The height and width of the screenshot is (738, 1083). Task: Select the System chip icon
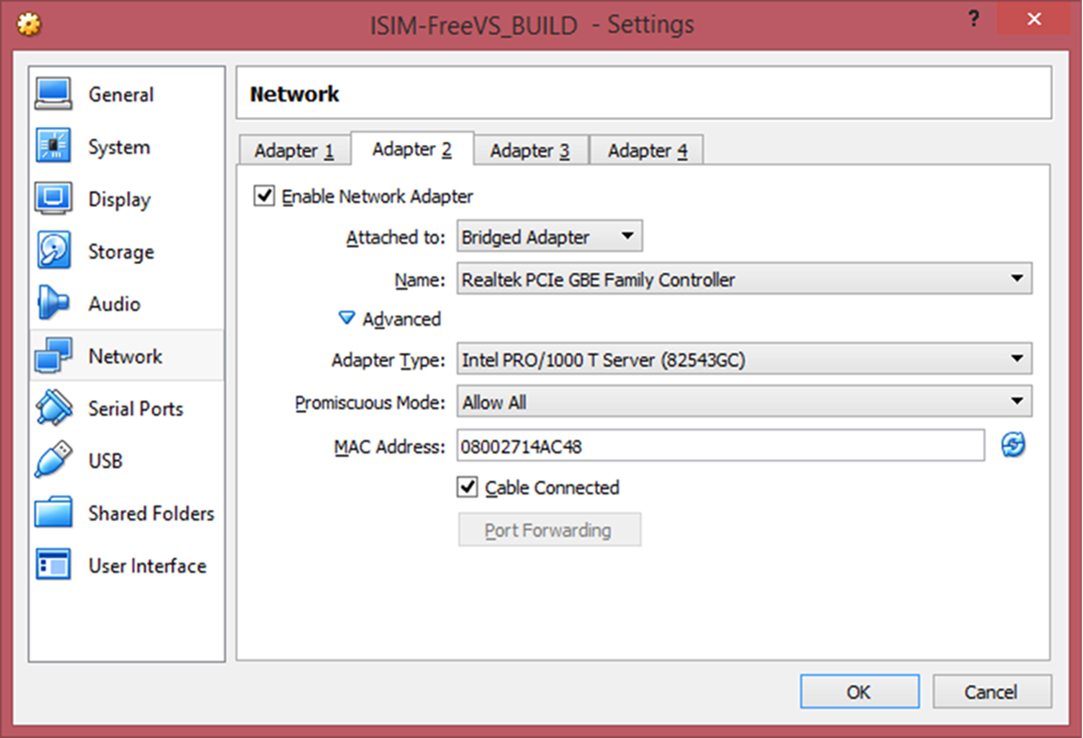(x=54, y=147)
